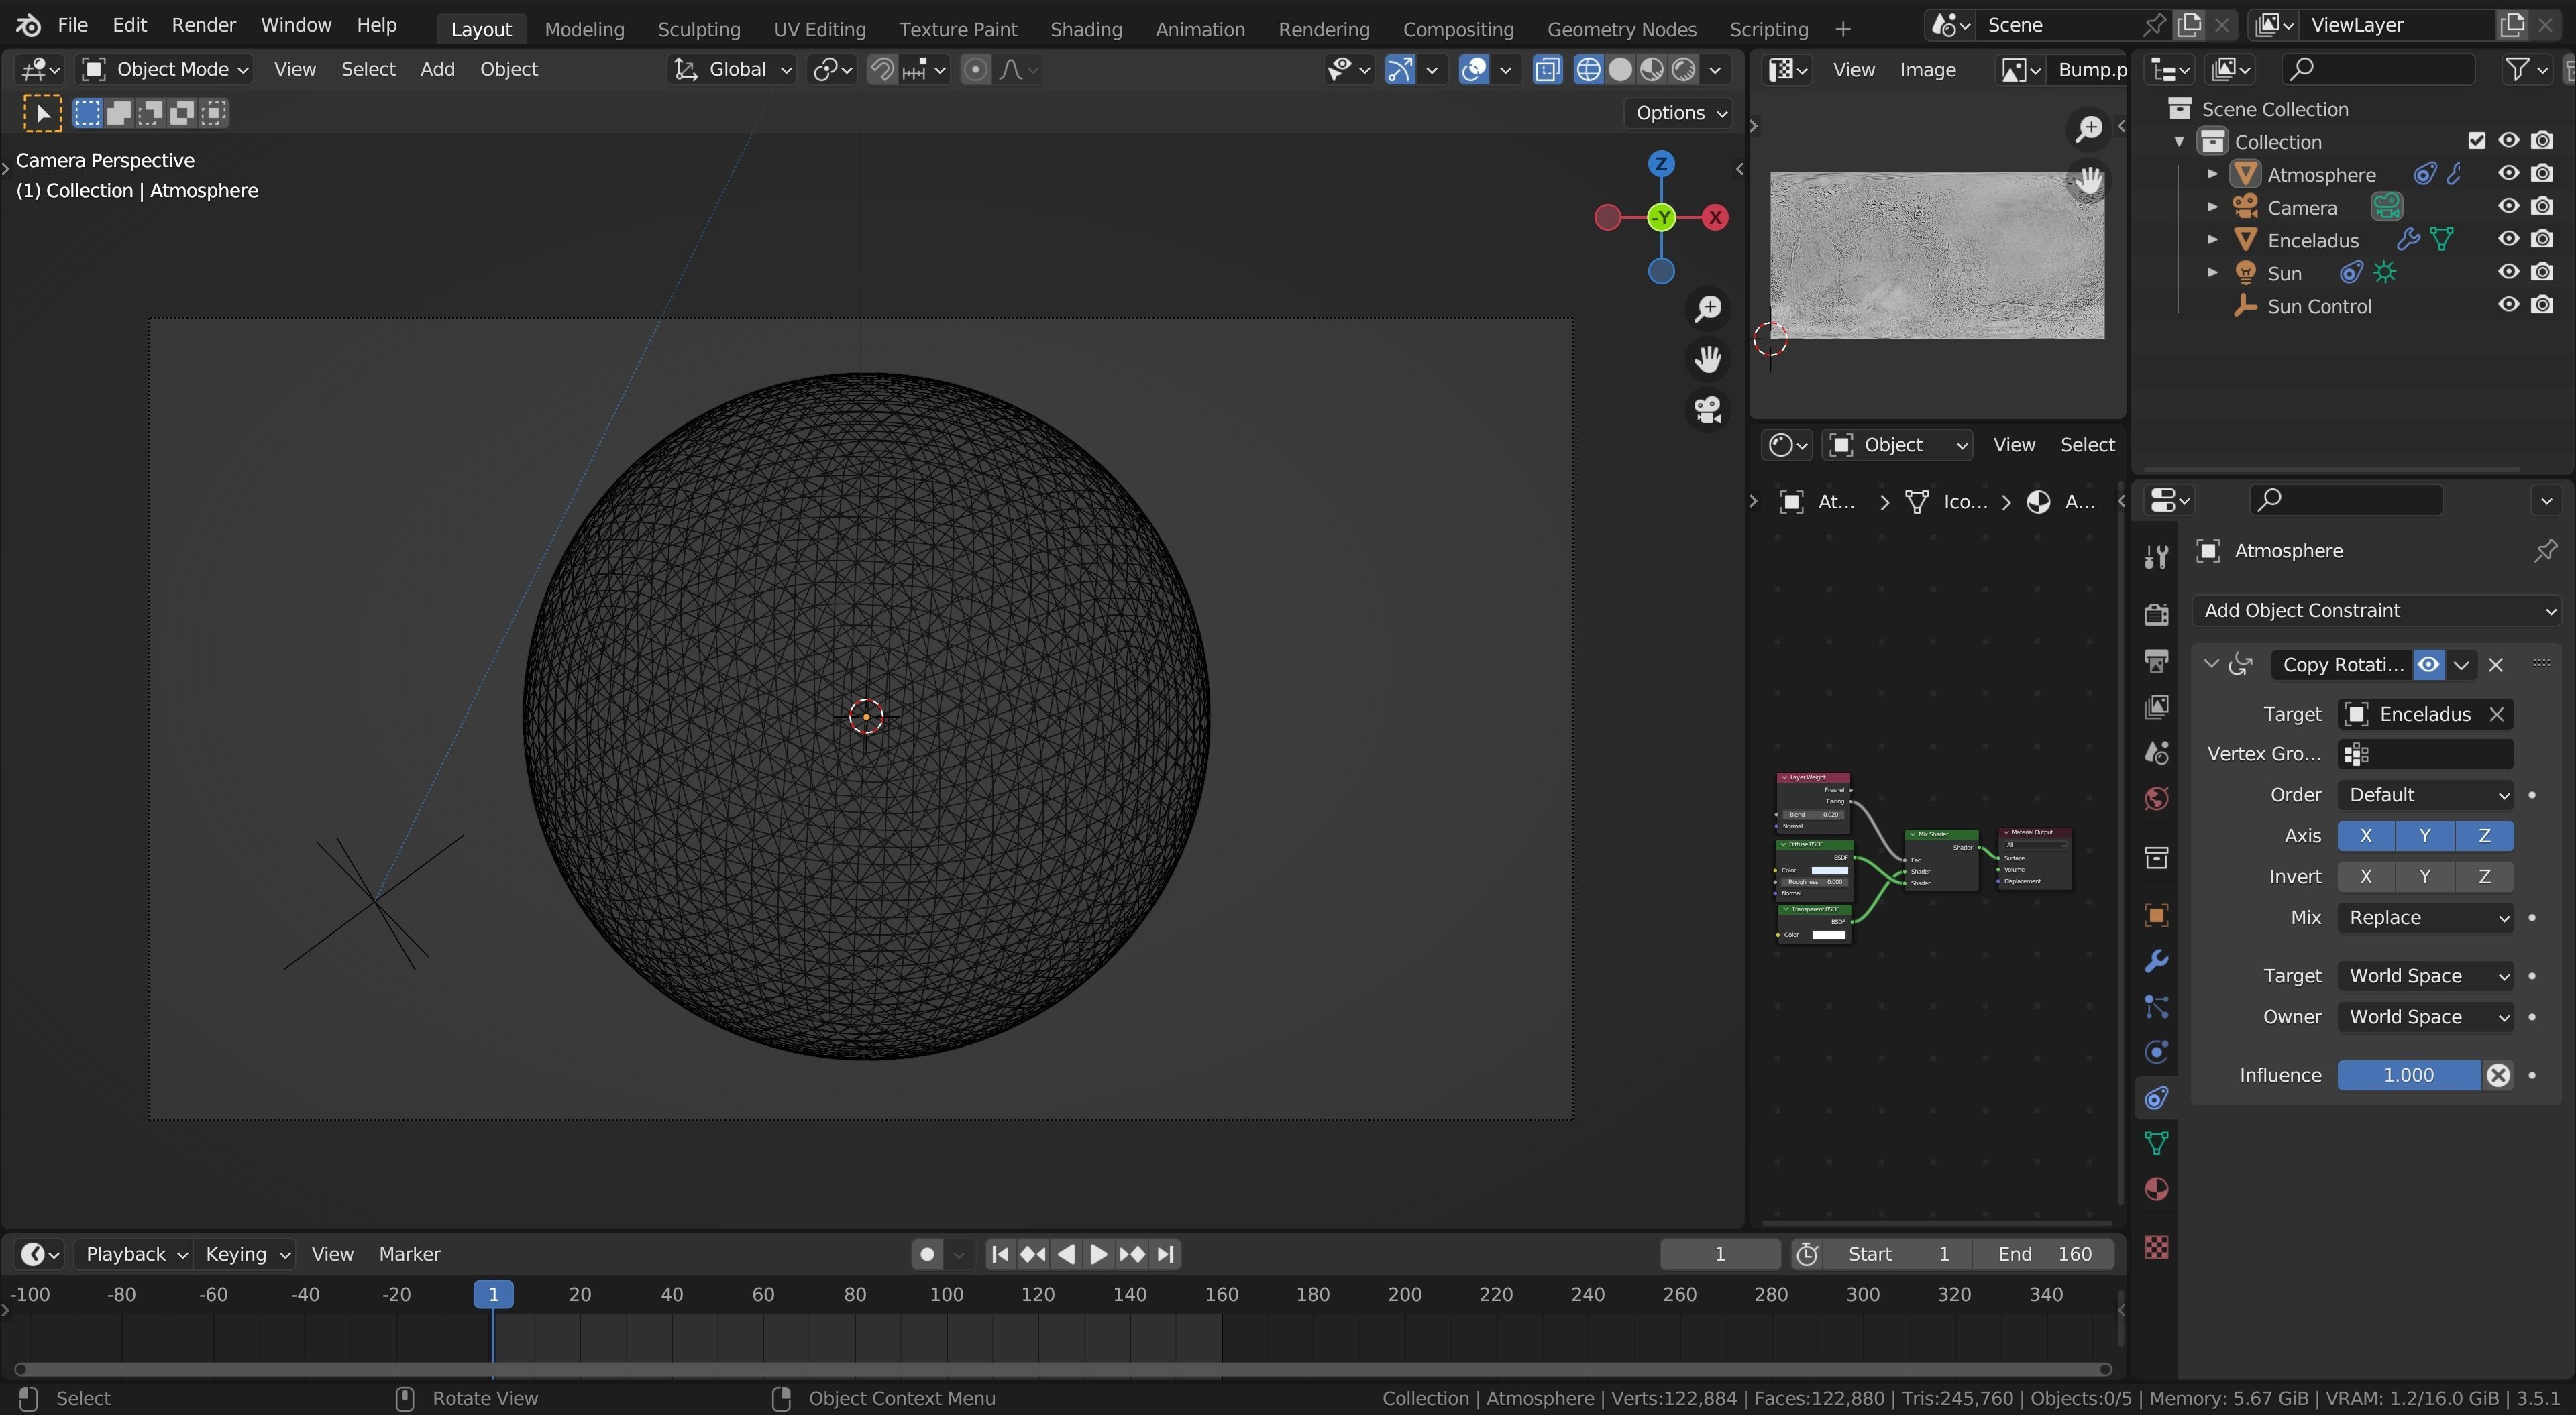Open the Output properties tab icon
Image resolution: width=2576 pixels, height=1415 pixels.
(x=2156, y=660)
